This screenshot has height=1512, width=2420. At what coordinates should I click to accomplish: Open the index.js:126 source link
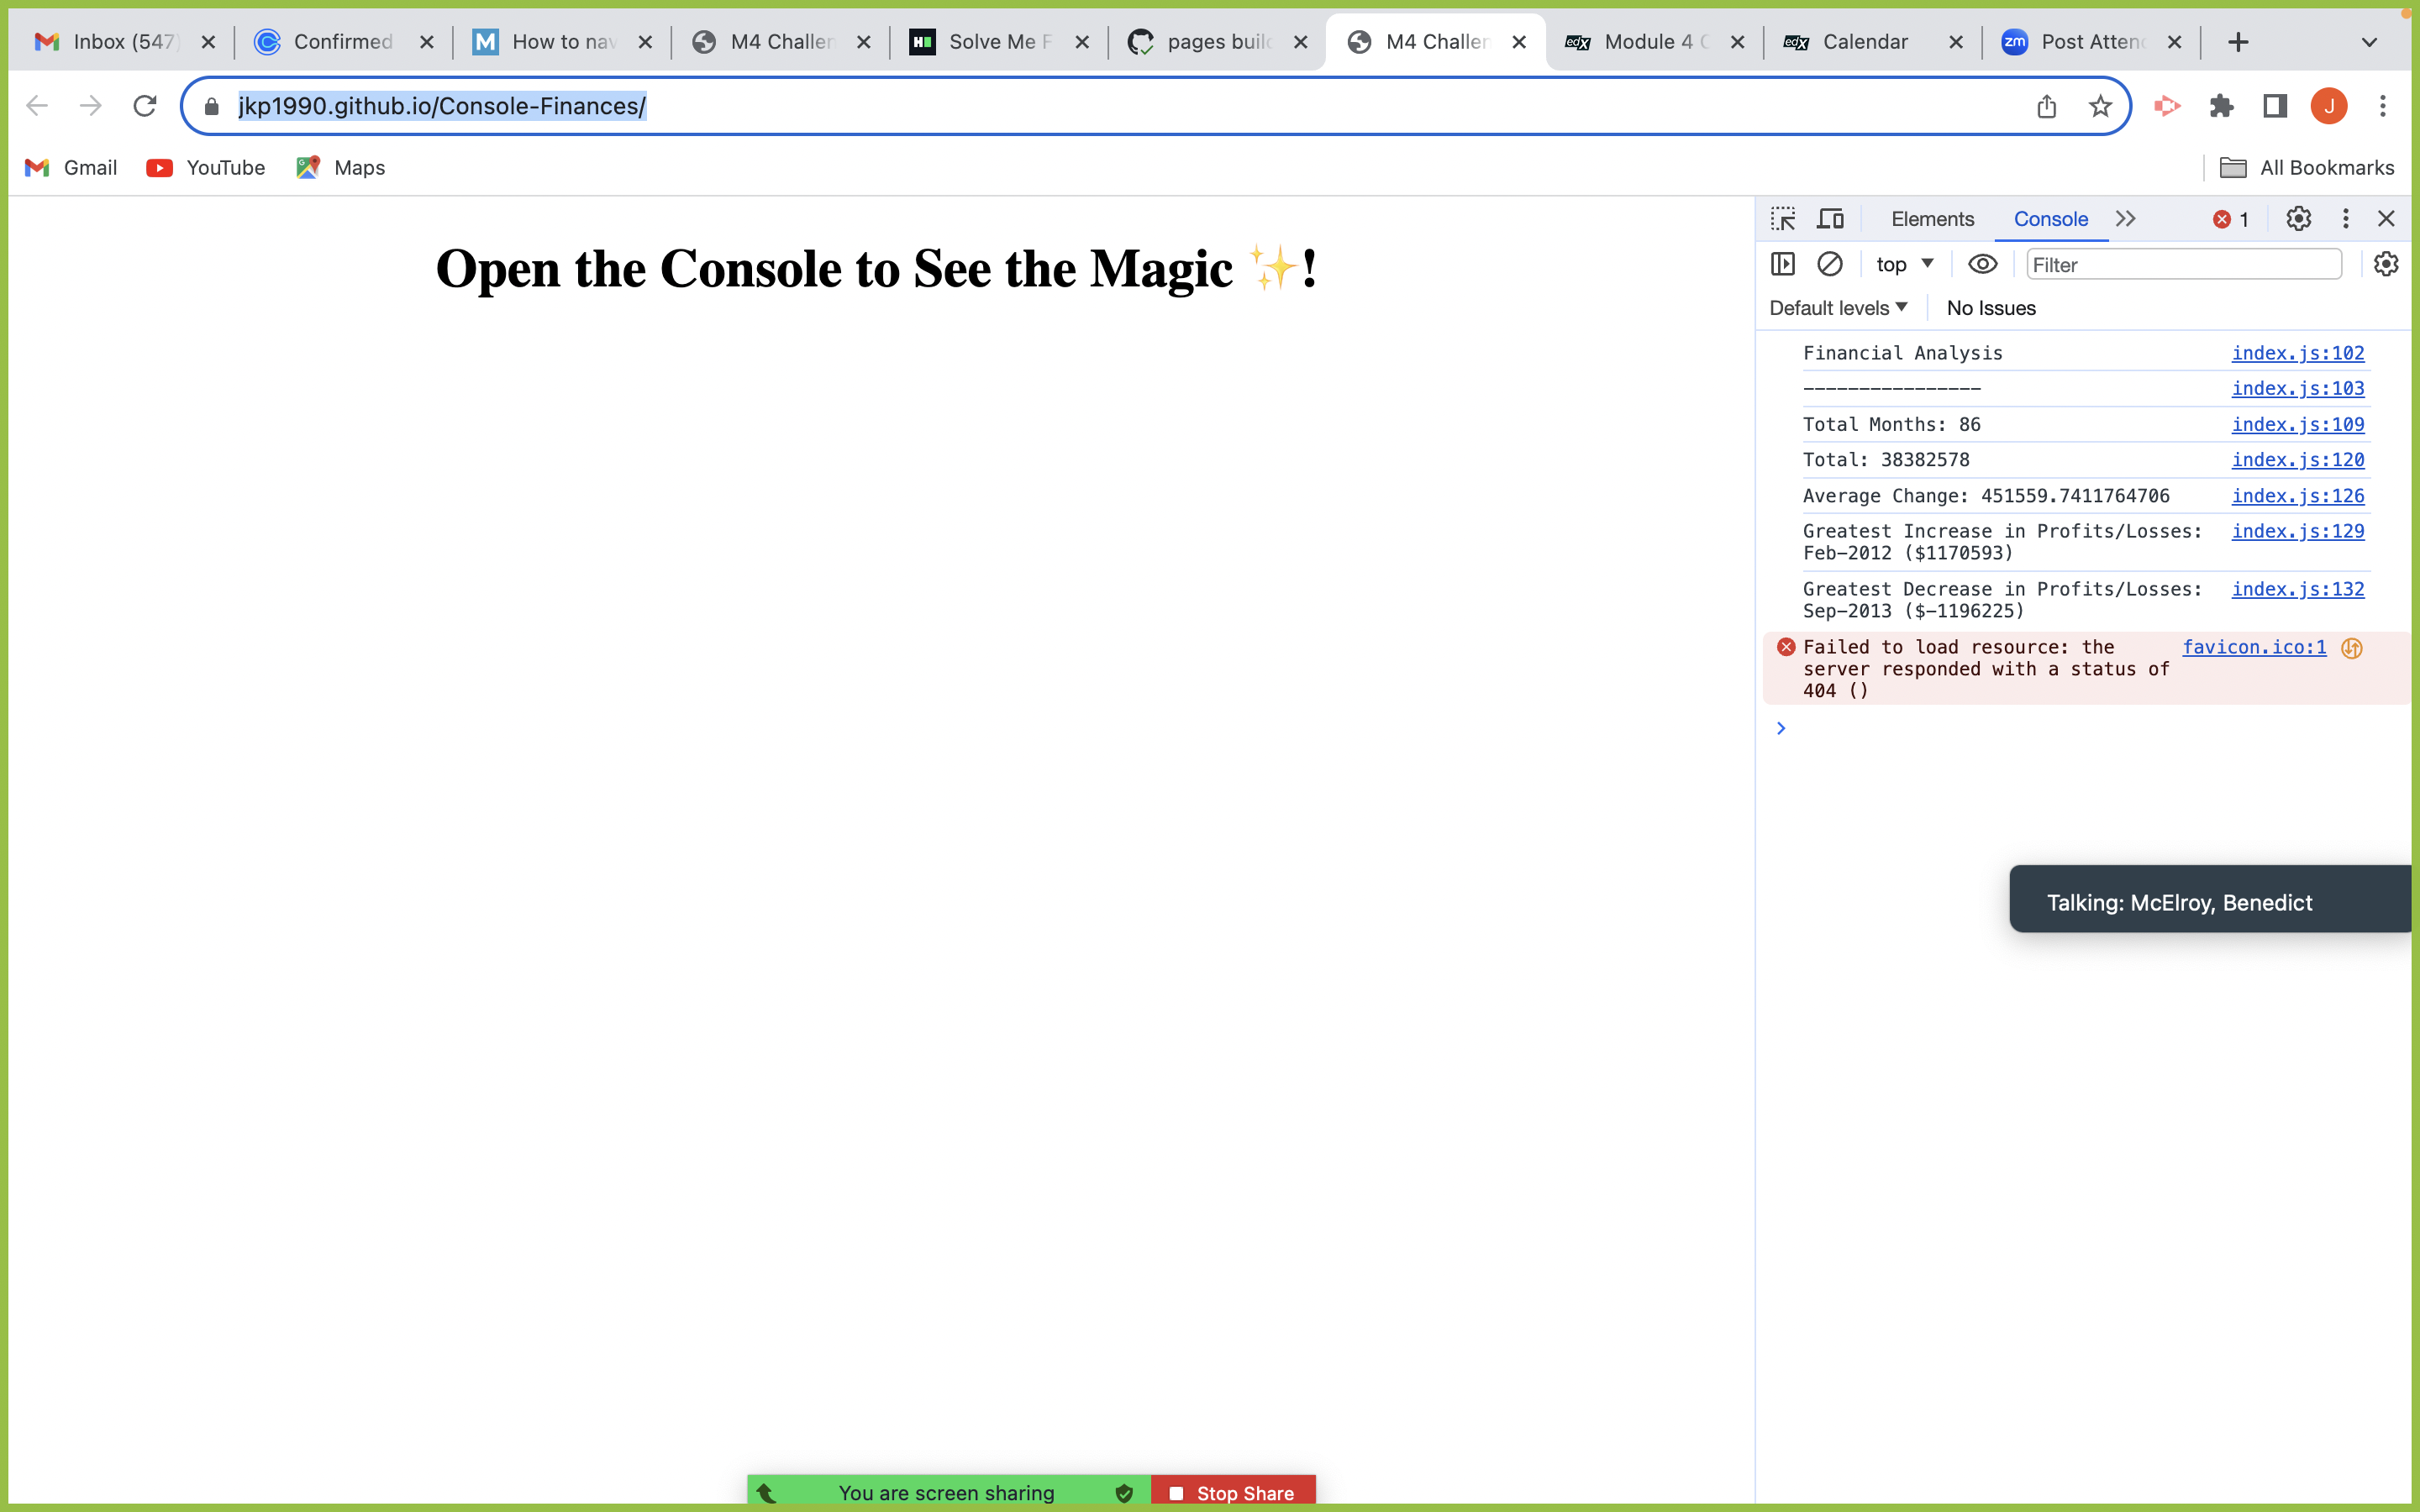(x=2297, y=496)
